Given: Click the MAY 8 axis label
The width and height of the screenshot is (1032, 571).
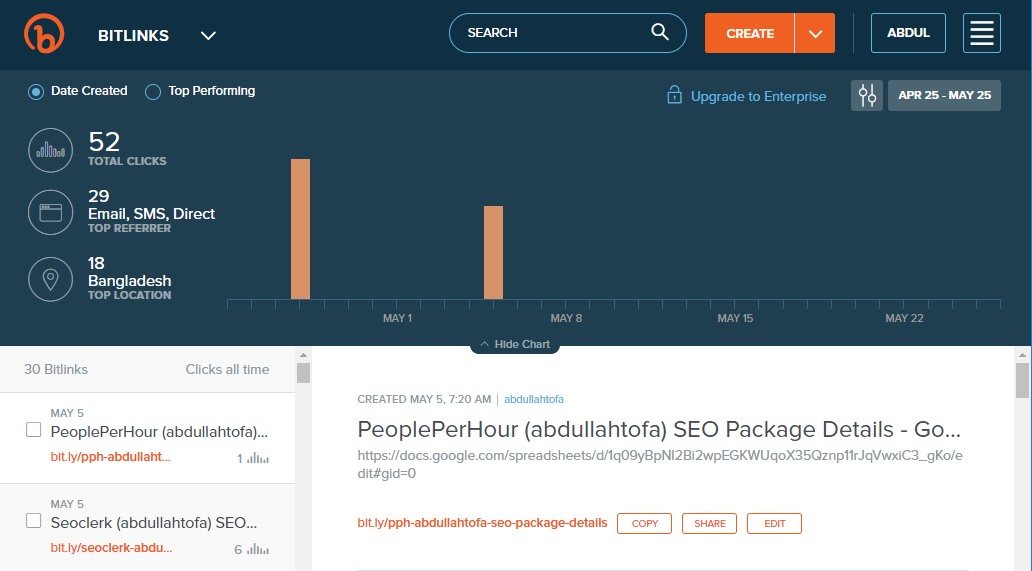Looking at the screenshot, I should pyautogui.click(x=566, y=318).
